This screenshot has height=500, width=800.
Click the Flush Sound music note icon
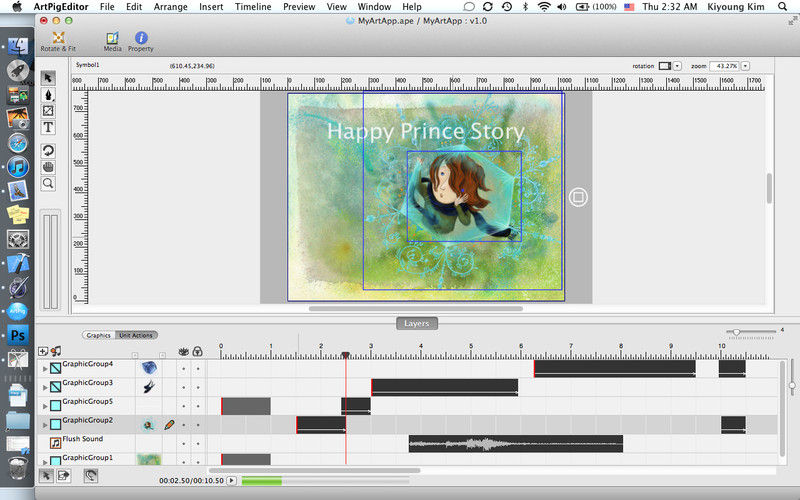(55, 443)
